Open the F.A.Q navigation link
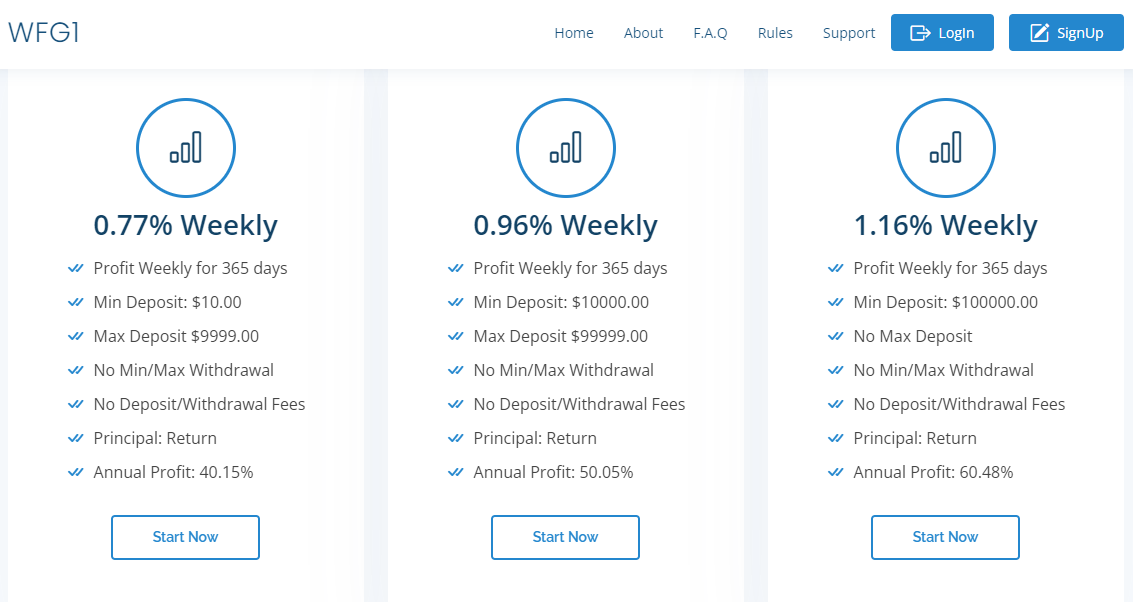This screenshot has height=602, width=1133. tap(710, 33)
